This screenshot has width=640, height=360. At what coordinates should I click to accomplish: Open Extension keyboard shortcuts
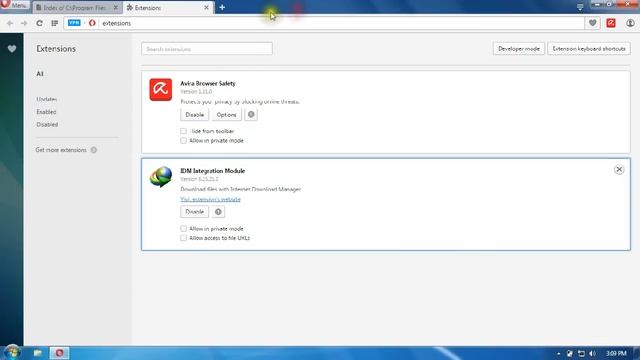click(589, 49)
